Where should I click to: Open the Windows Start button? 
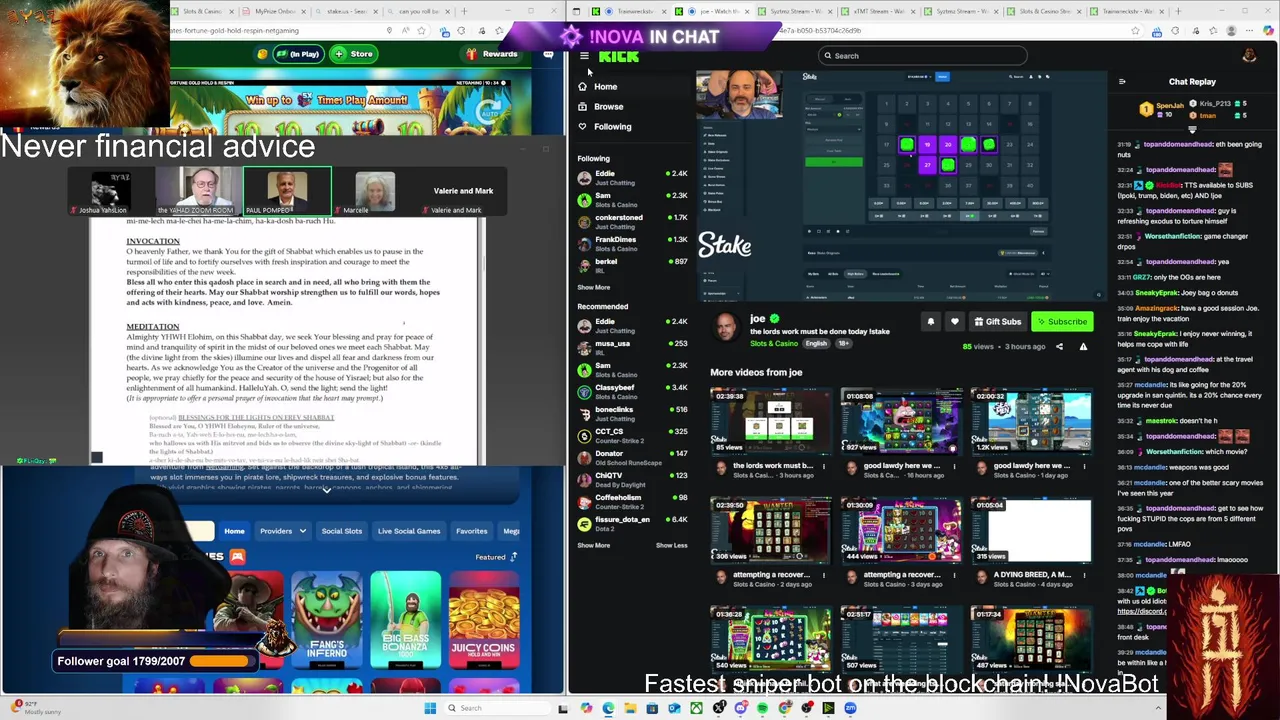[430, 708]
